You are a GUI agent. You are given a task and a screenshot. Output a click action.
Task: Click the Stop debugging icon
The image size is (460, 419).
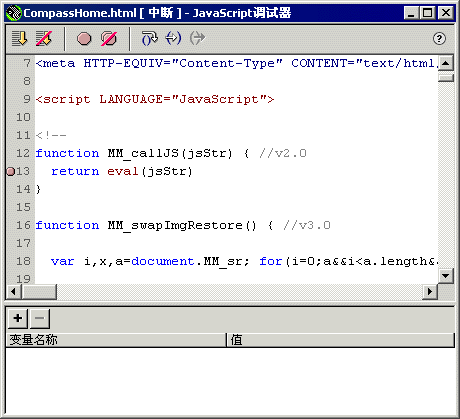(44, 38)
